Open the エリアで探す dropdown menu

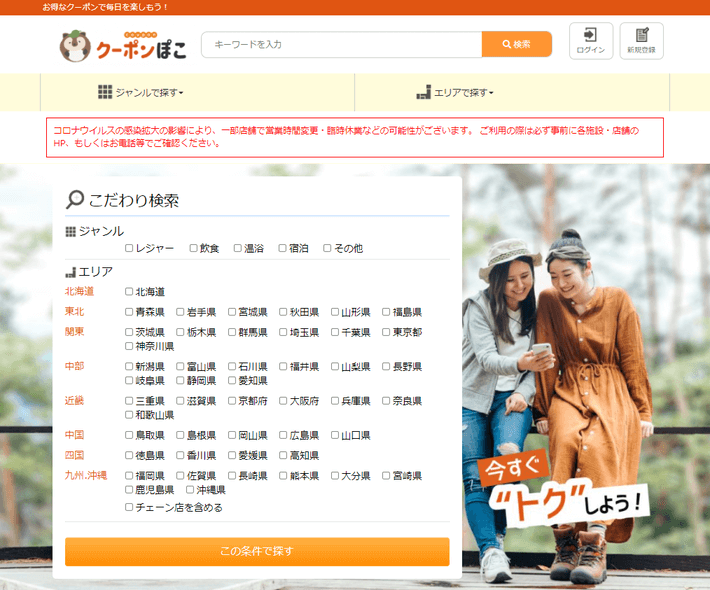click(455, 92)
